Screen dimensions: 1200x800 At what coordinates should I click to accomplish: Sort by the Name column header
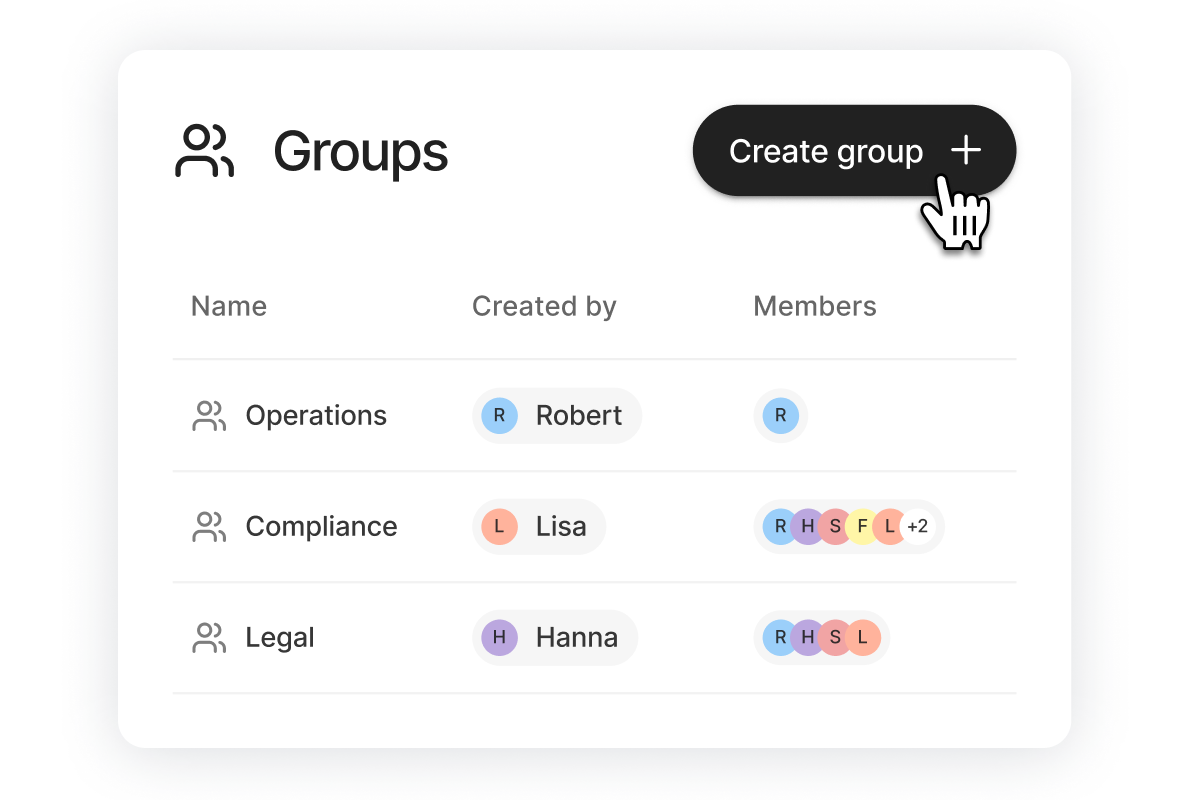click(x=229, y=306)
